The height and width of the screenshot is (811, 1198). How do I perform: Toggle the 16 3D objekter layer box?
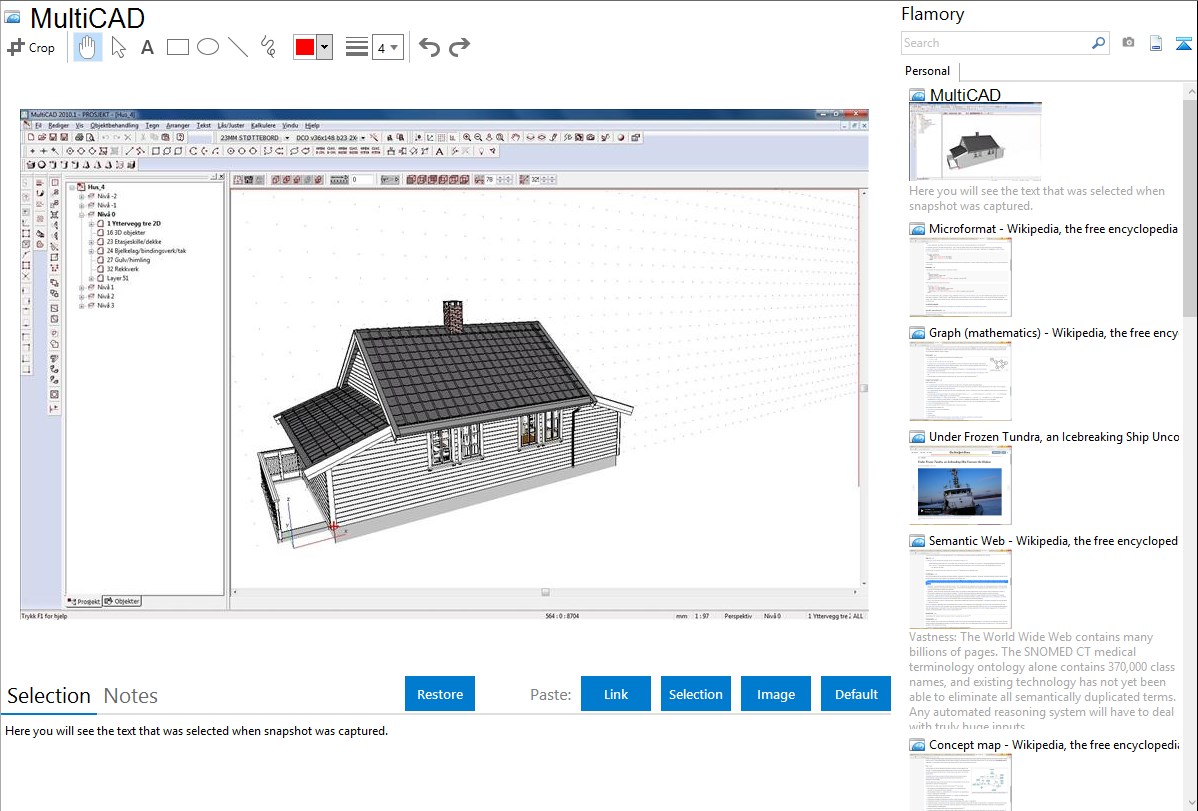(100, 232)
